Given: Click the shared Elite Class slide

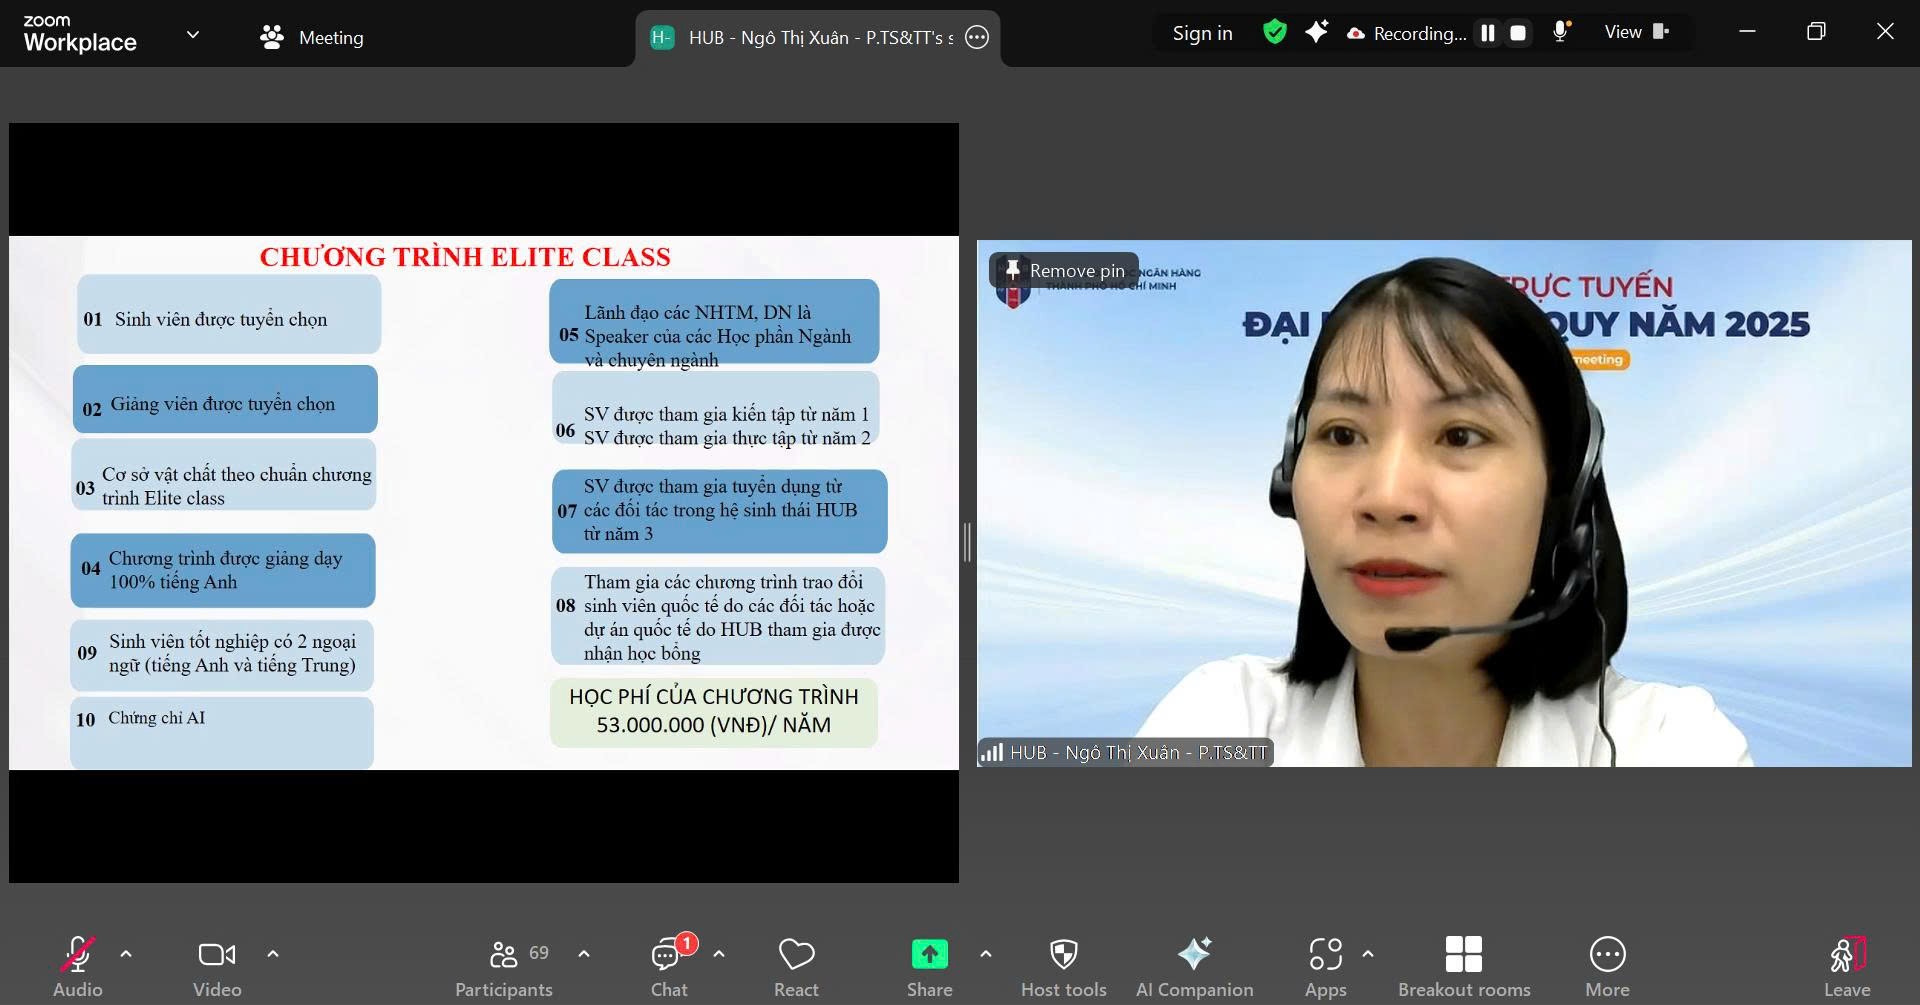Looking at the screenshot, I should (484, 503).
